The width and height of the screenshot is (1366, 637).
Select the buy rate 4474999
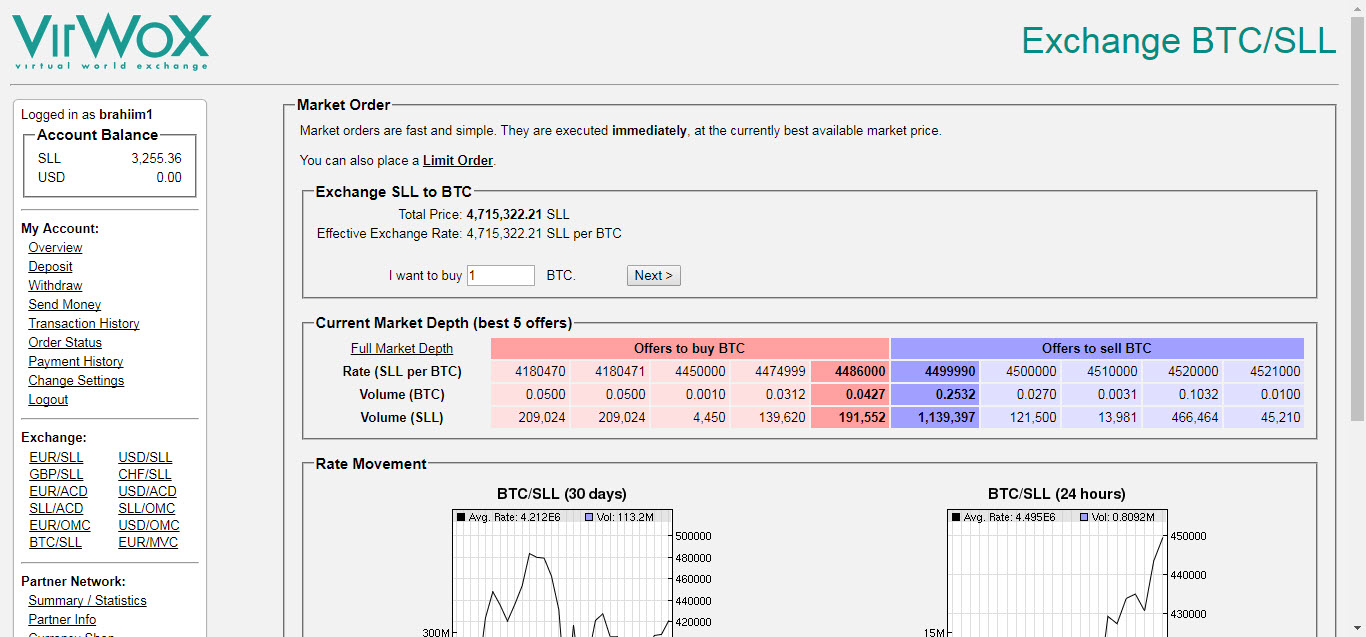(x=771, y=372)
